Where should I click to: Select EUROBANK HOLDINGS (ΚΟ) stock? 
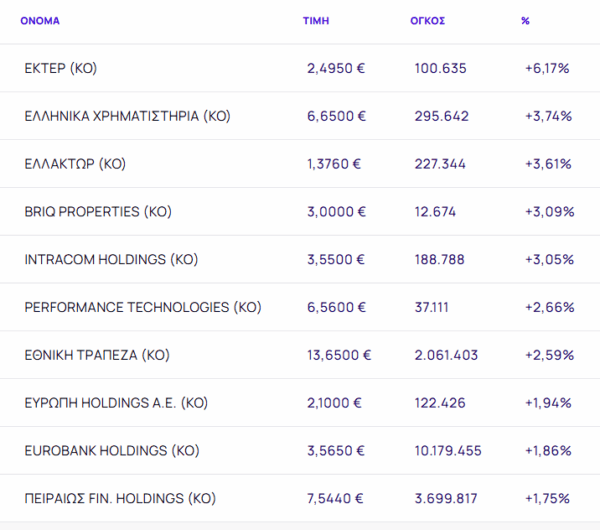pos(112,451)
